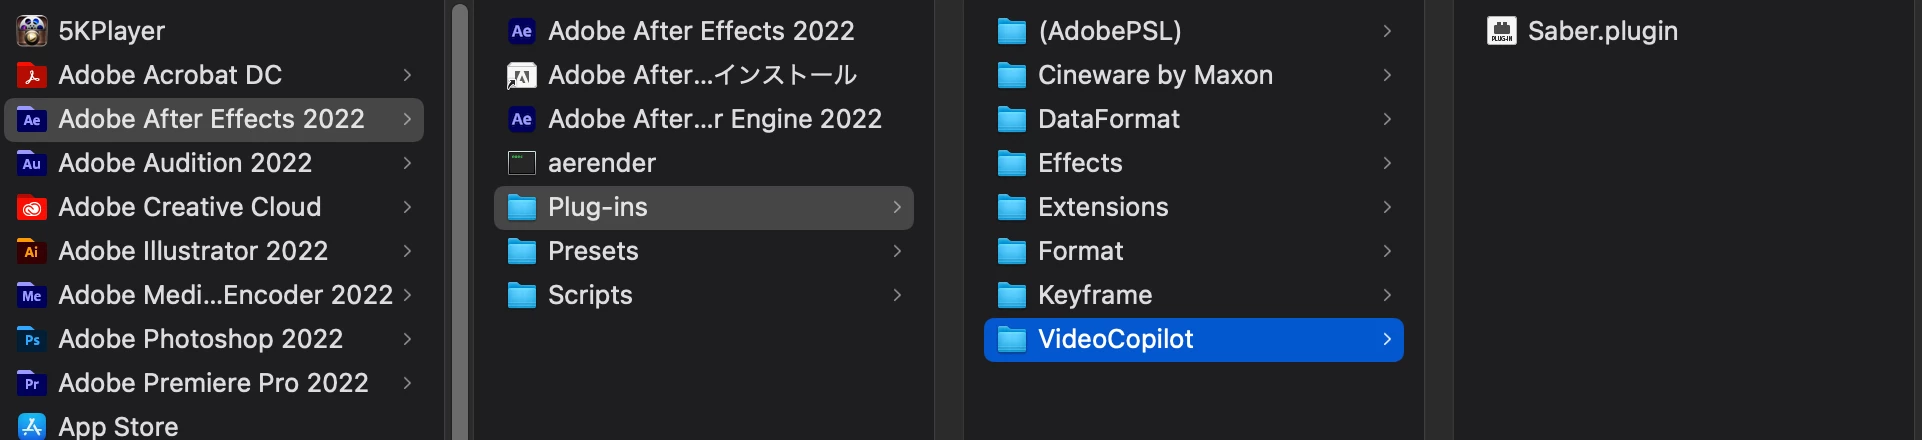
Task: Click the Adobe Media Encoder 2022 icon
Action: click(x=32, y=295)
